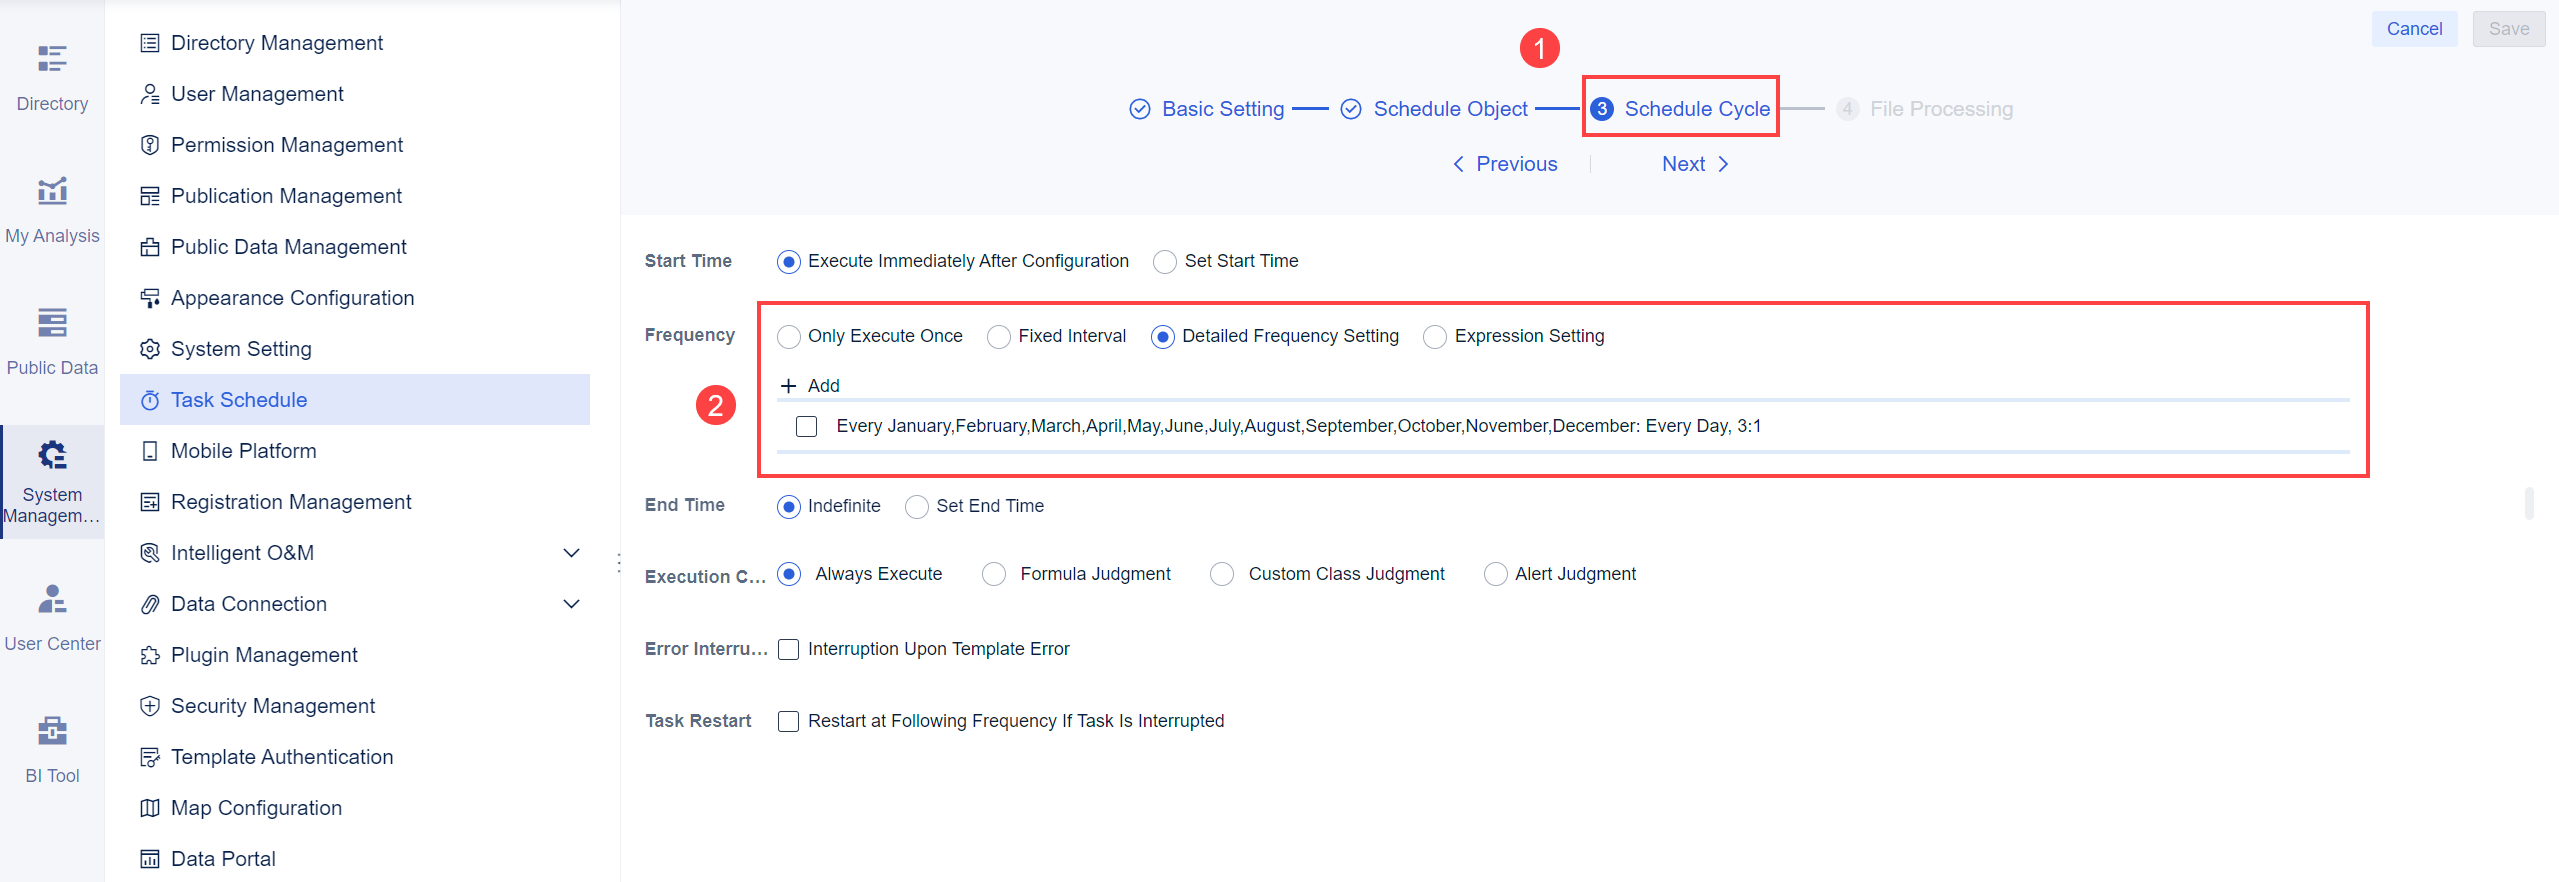This screenshot has height=882, width=2559.
Task: Enable Interruption Upon Template Error checkbox
Action: pyautogui.click(x=789, y=650)
